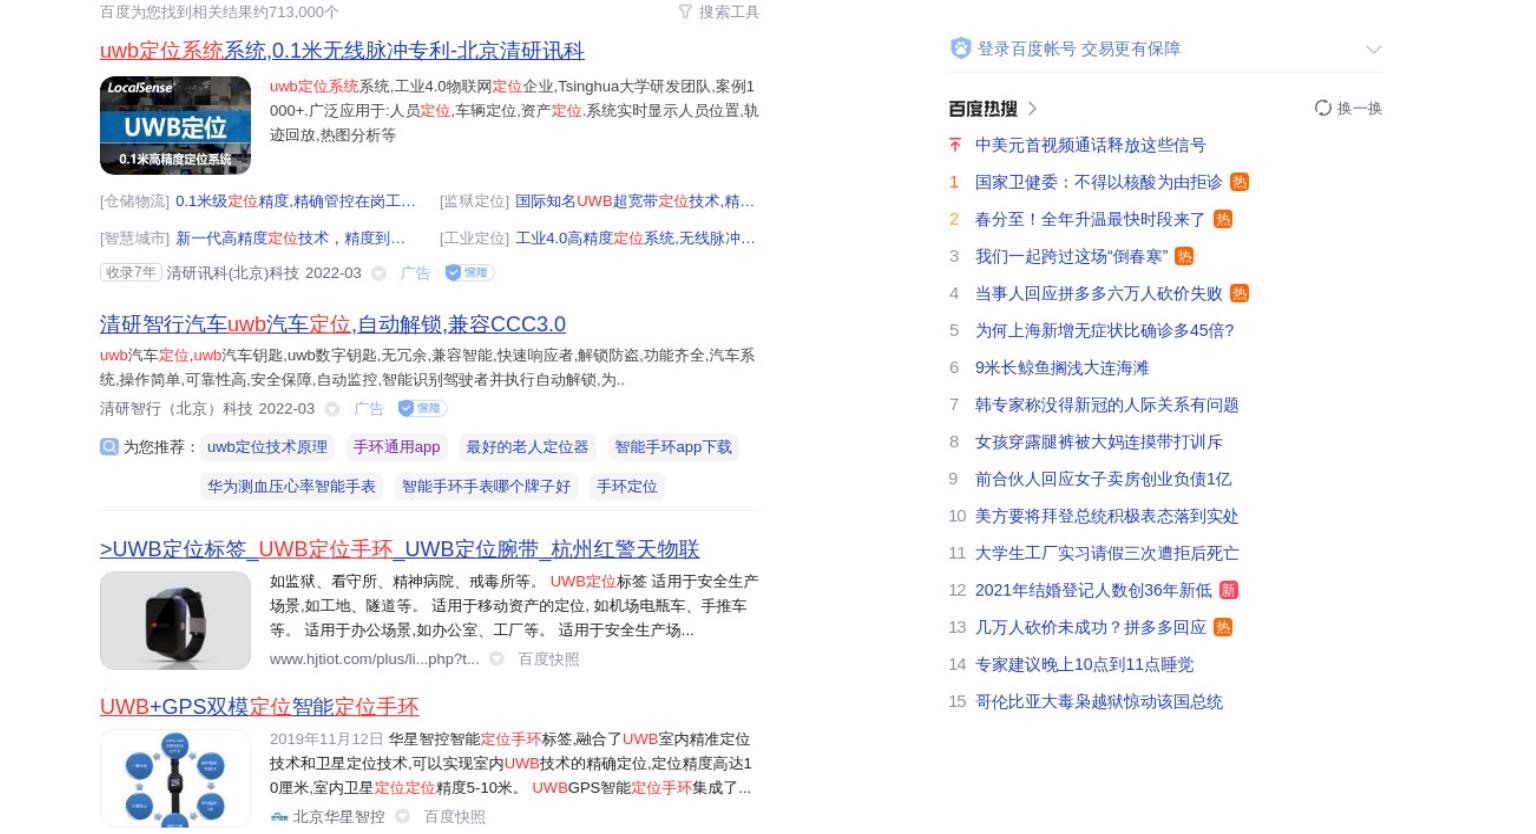Click the 新 tag beside 2021年结婚登记

(1229, 590)
